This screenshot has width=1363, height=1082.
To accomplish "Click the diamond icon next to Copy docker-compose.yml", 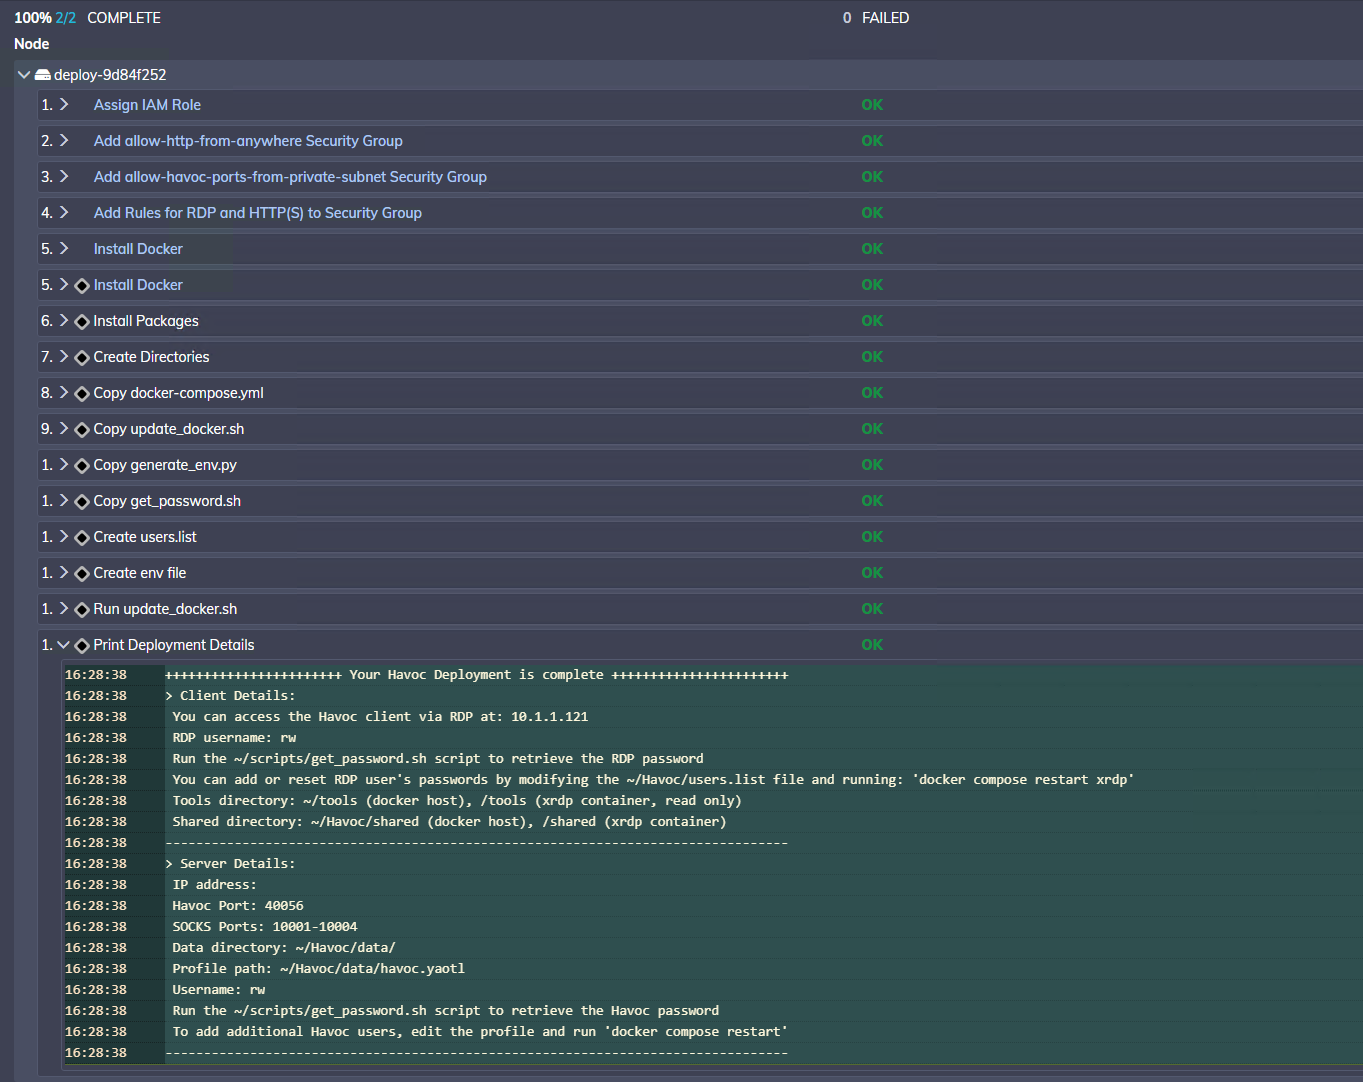I will point(82,394).
